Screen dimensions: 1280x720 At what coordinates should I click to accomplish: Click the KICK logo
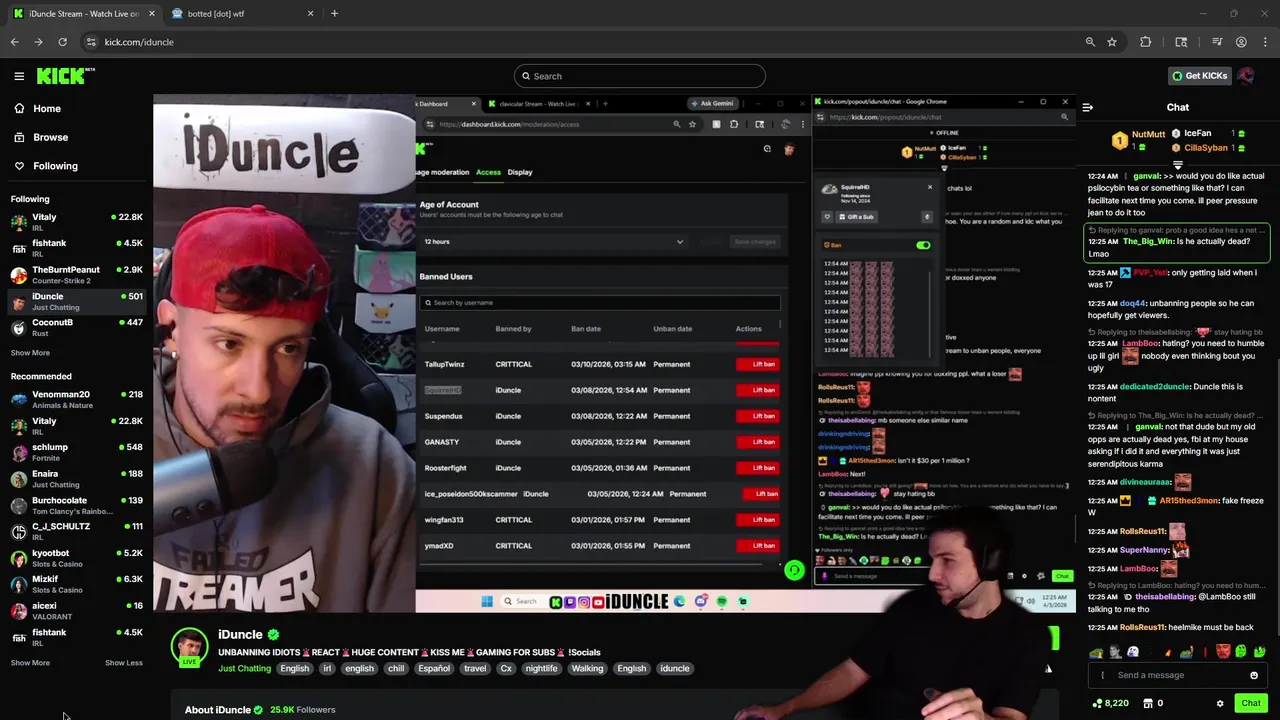66,76
